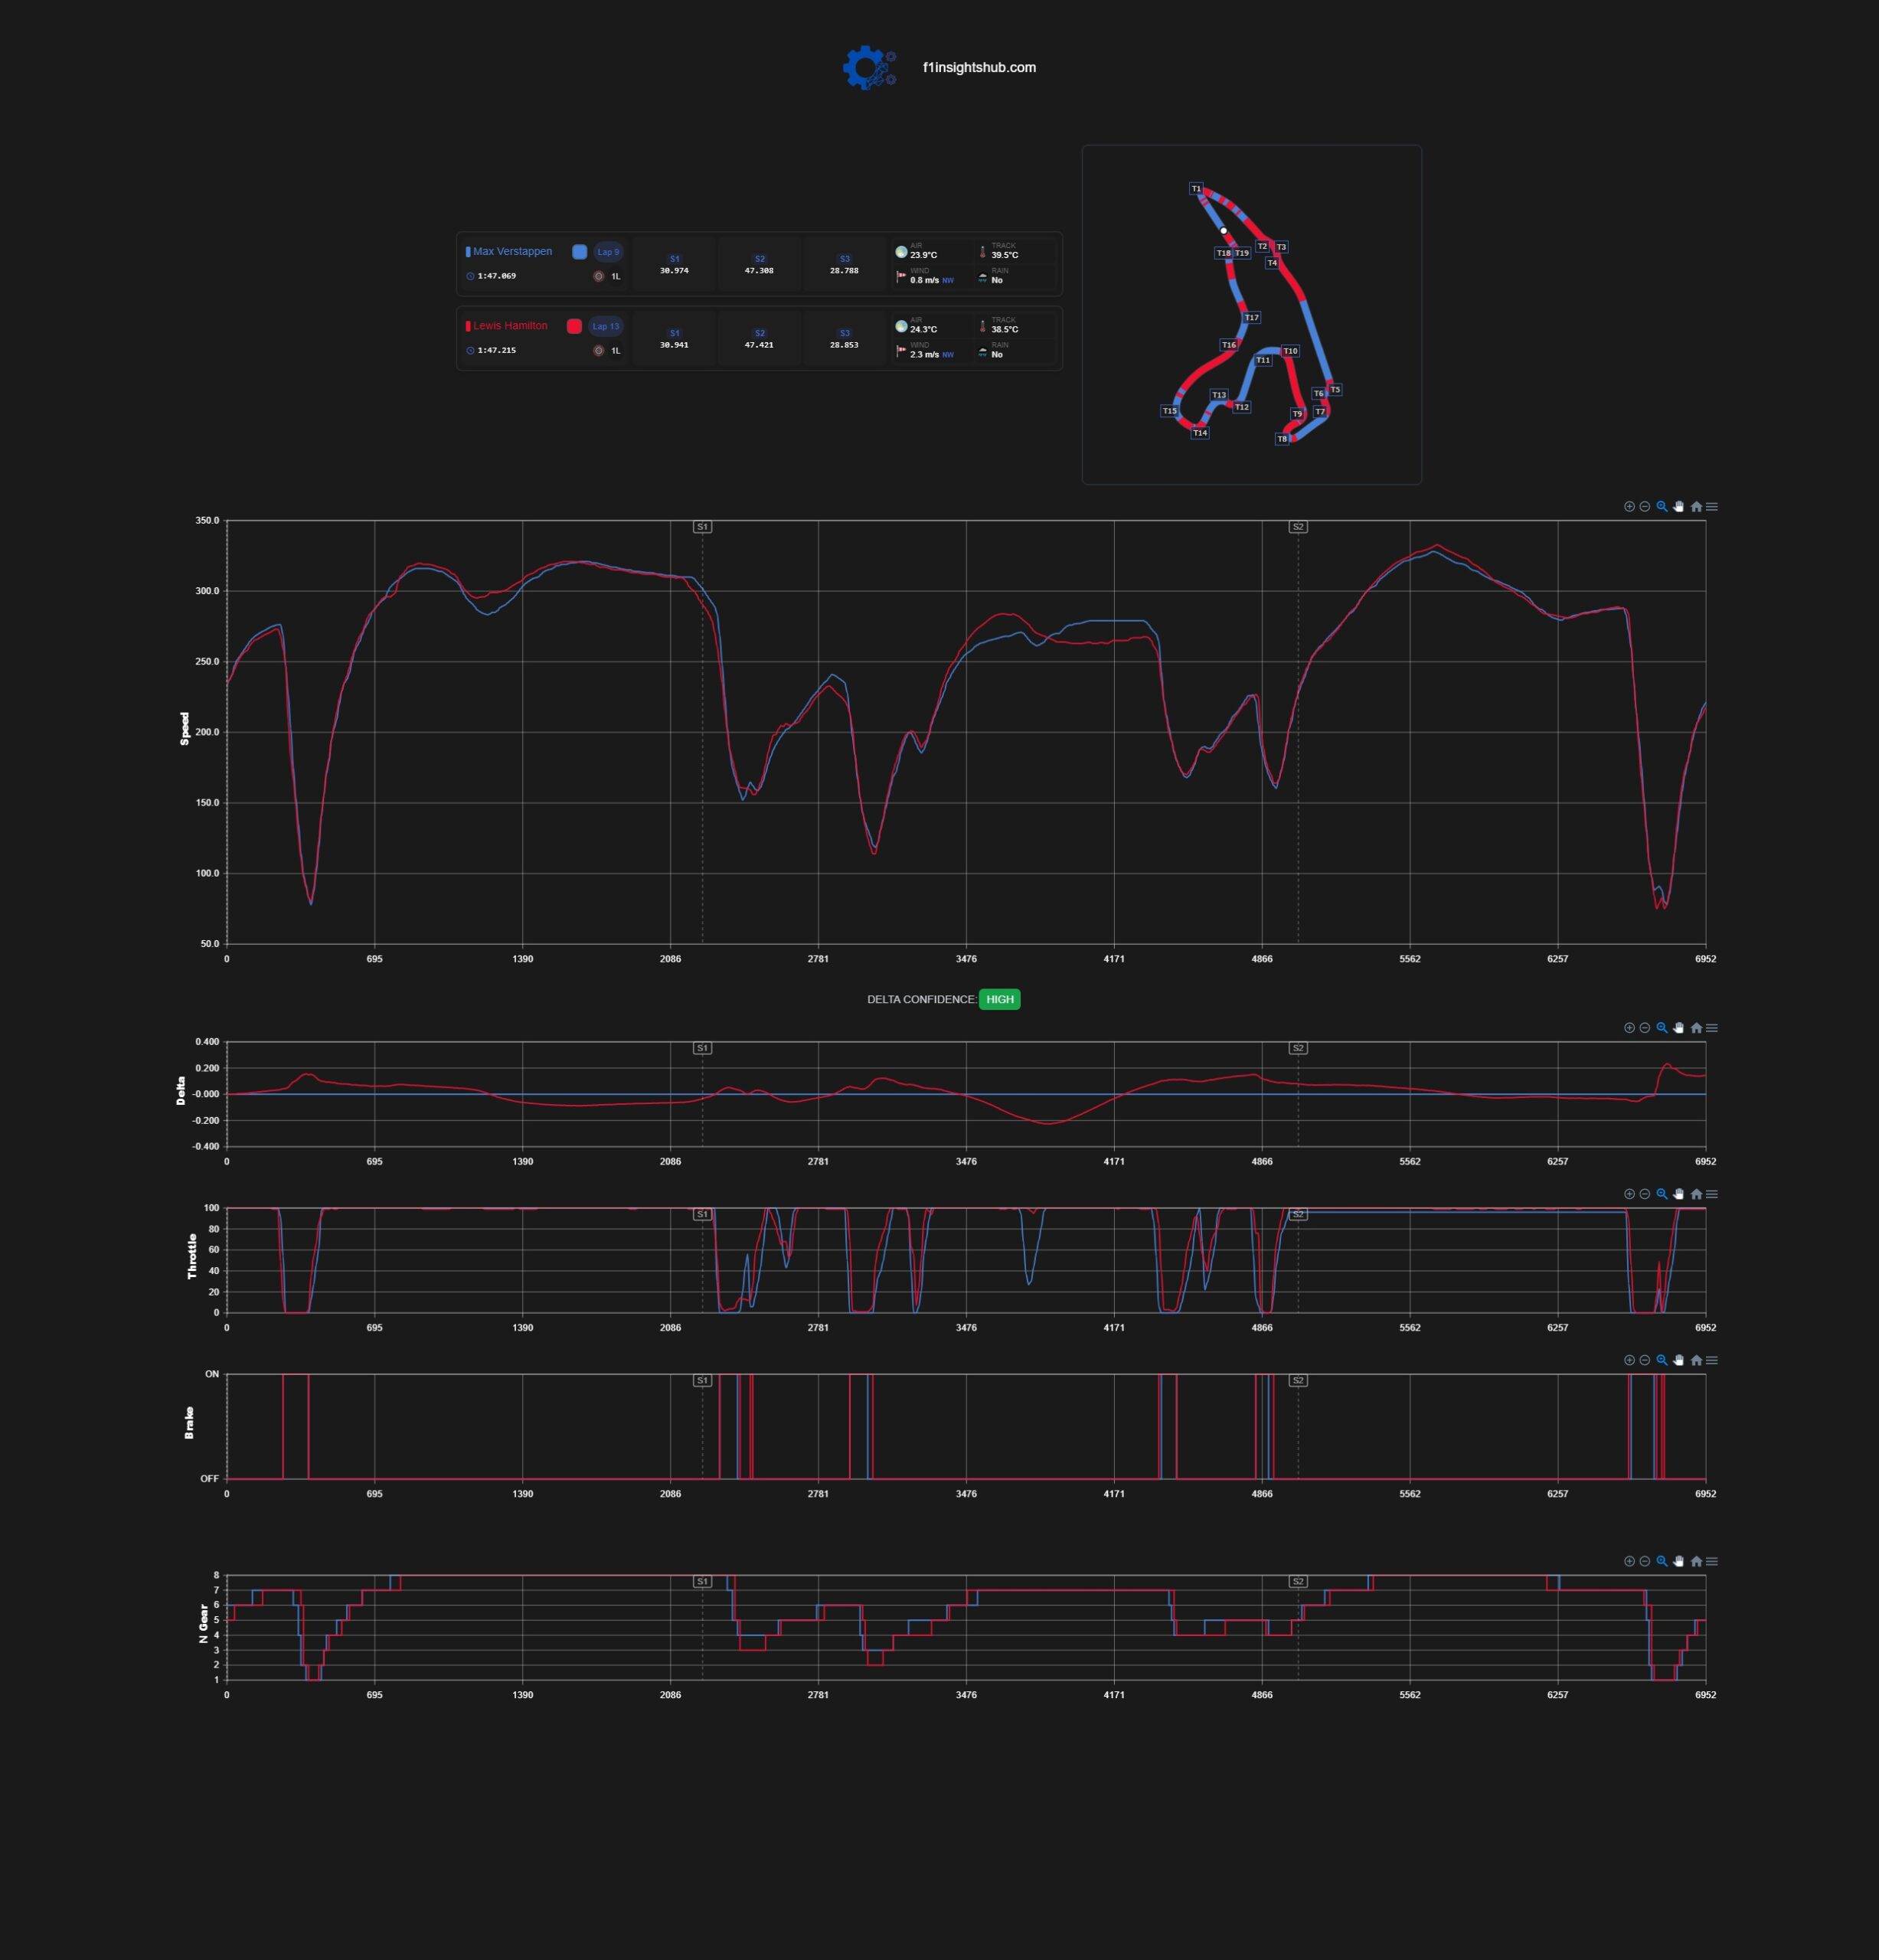This screenshot has height=1960, width=1879.
Task: Click the blue gear site logo
Action: pos(868,68)
